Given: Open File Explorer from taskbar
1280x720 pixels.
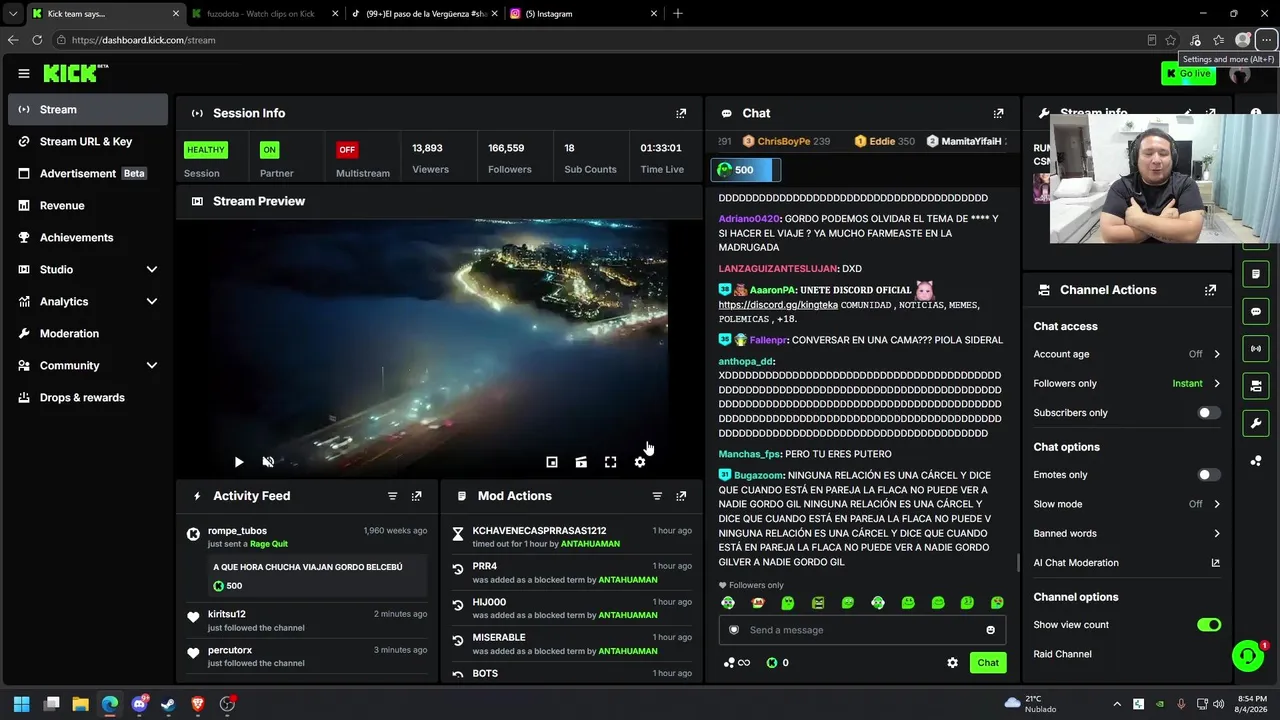Looking at the screenshot, I should (81, 704).
